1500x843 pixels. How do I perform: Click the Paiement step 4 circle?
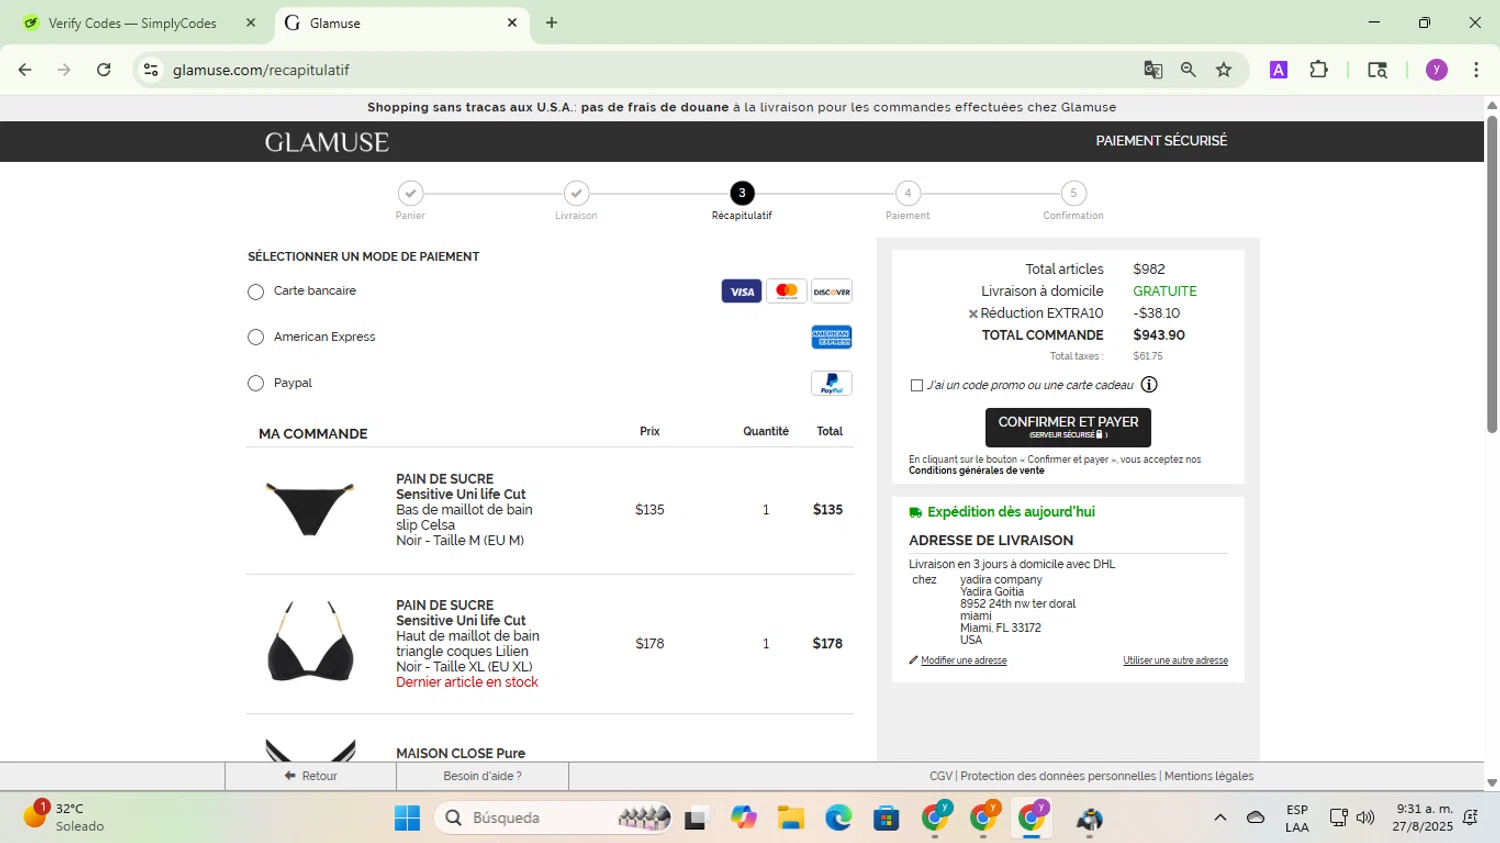[908, 193]
